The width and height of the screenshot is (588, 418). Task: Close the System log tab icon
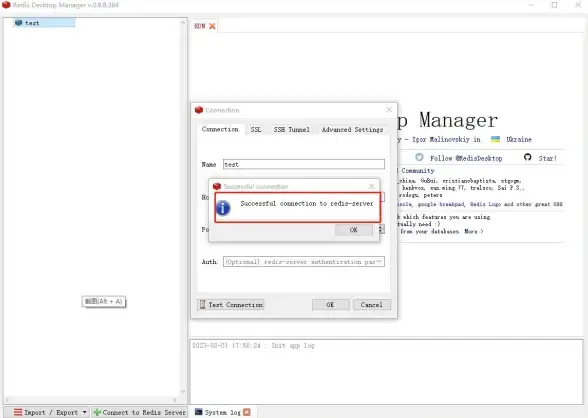click(247, 412)
